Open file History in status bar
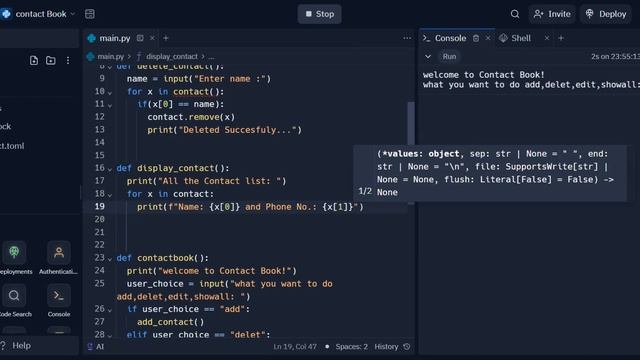 point(386,347)
